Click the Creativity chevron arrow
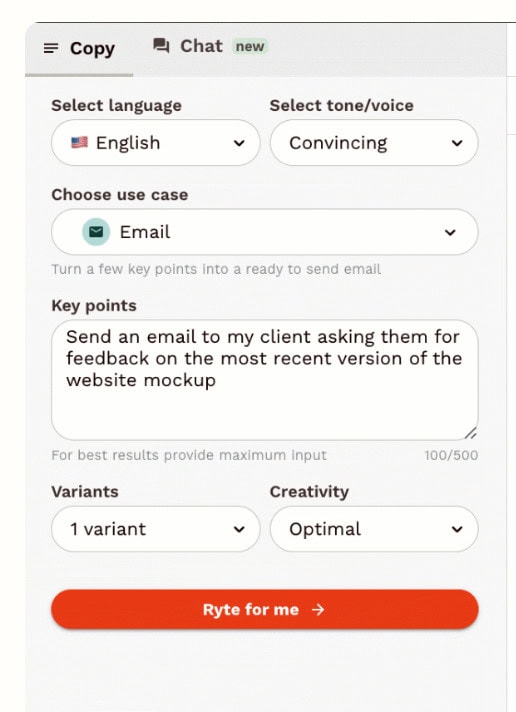 click(x=457, y=529)
